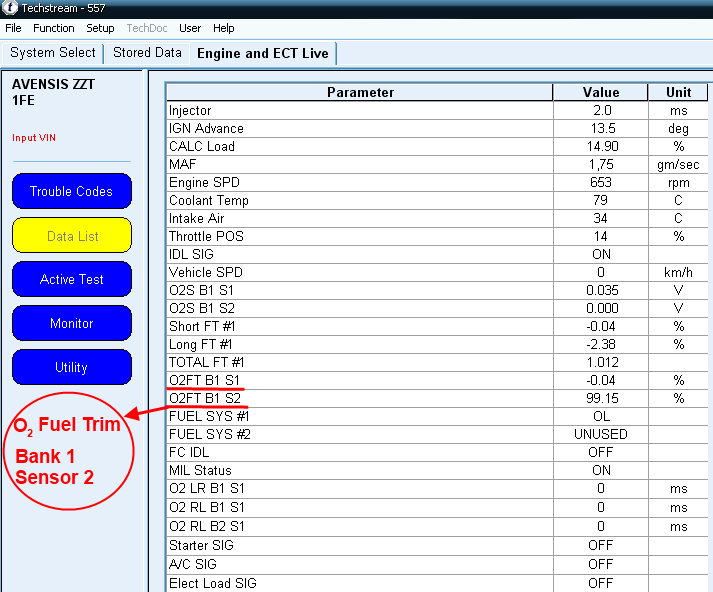Viewport: 713px width, 592px height.
Task: Select the Short FT #1 parameter
Action: coord(437,326)
